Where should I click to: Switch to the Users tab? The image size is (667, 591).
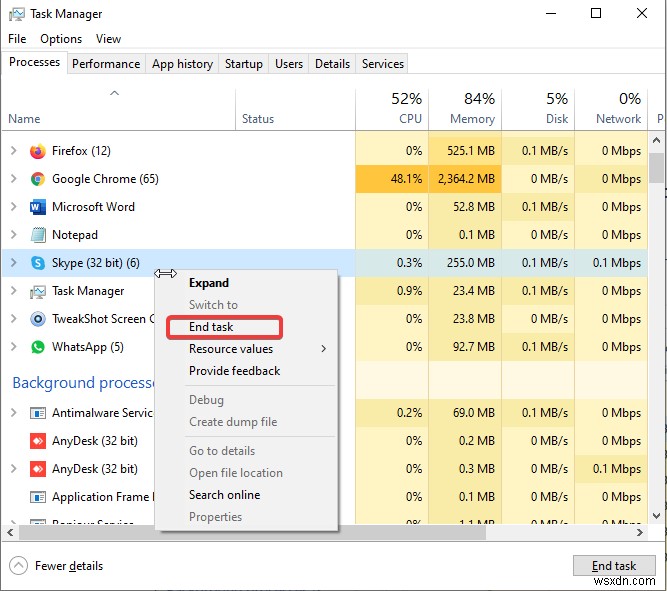pos(289,64)
